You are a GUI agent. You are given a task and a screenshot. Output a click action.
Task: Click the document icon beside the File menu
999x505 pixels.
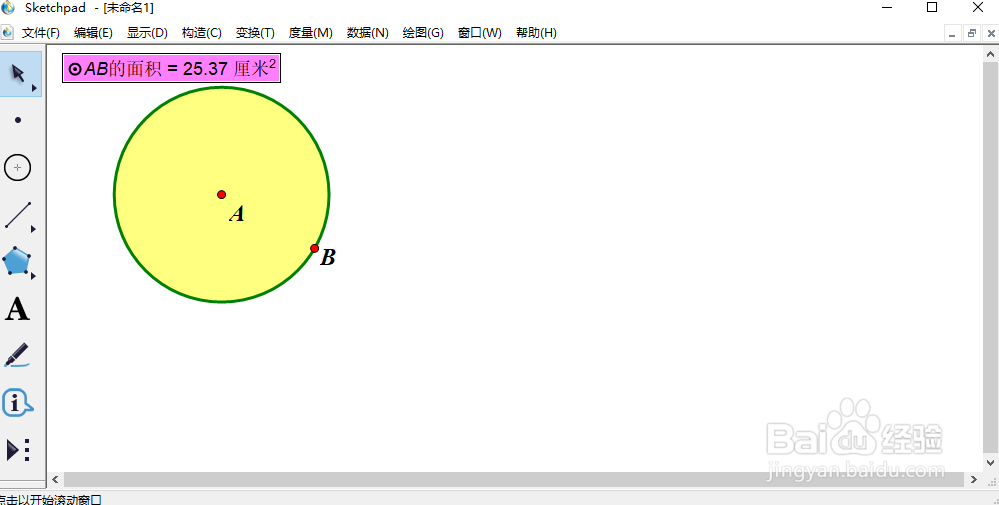coord(7,32)
